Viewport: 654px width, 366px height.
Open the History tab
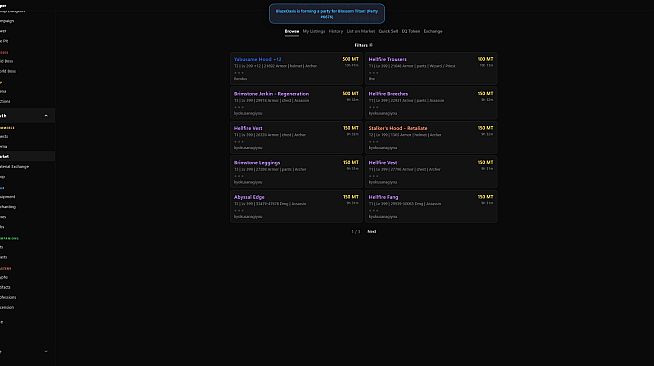(x=336, y=31)
